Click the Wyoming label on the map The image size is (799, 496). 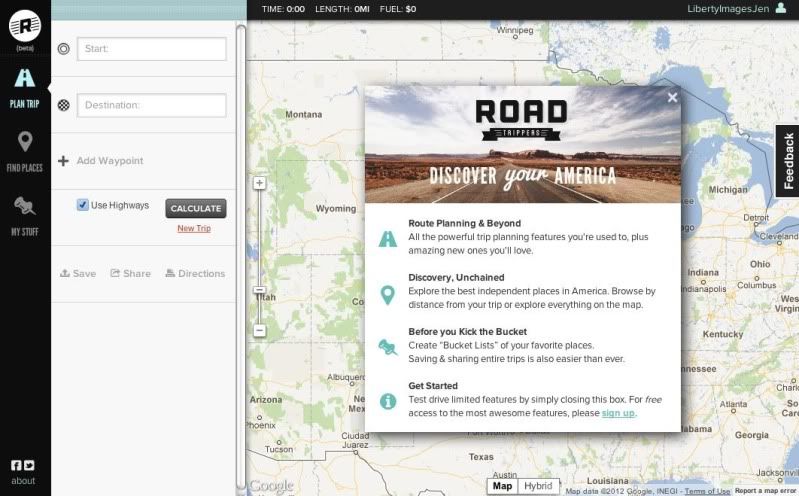(x=336, y=208)
